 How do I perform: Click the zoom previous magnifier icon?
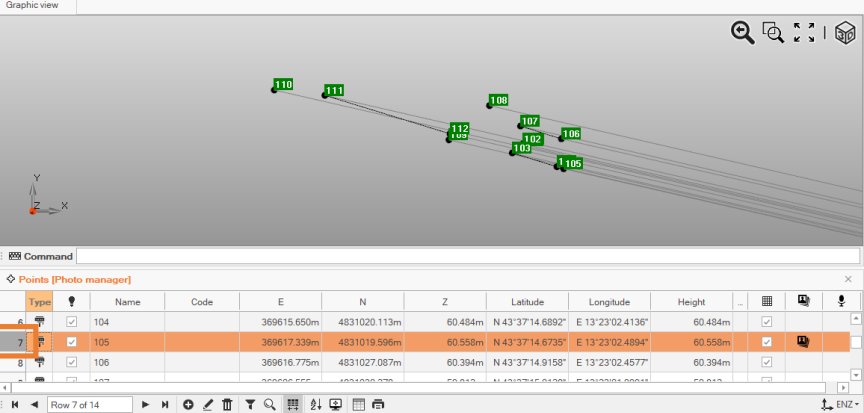tap(742, 32)
